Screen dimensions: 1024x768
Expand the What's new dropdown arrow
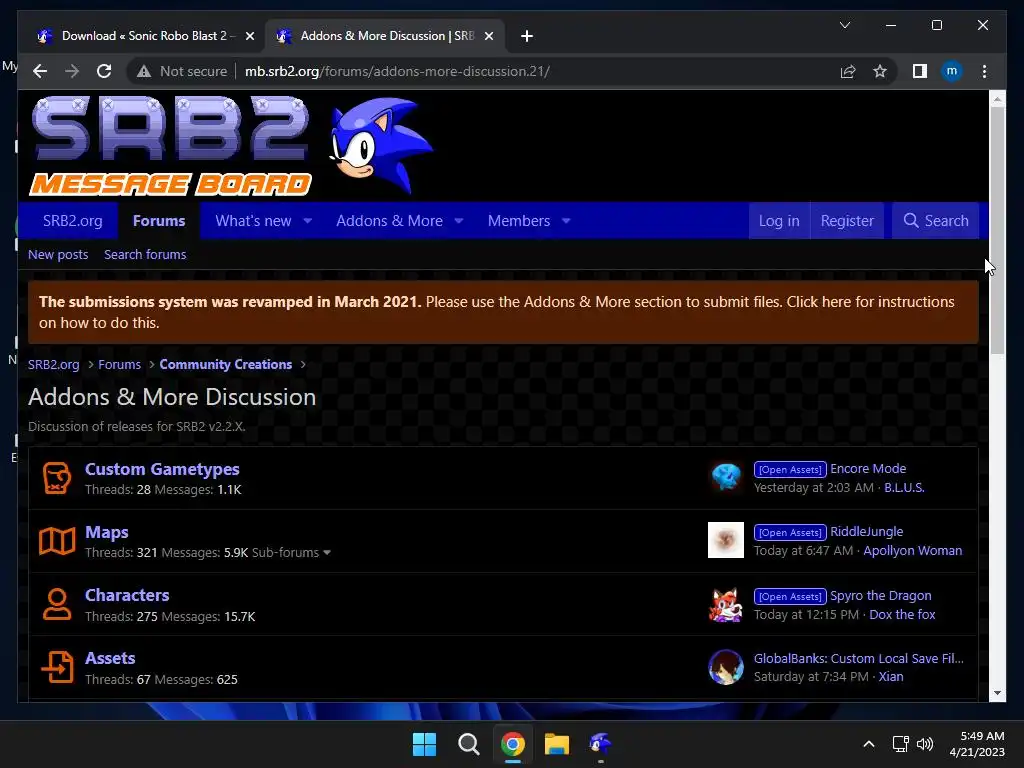(x=308, y=221)
